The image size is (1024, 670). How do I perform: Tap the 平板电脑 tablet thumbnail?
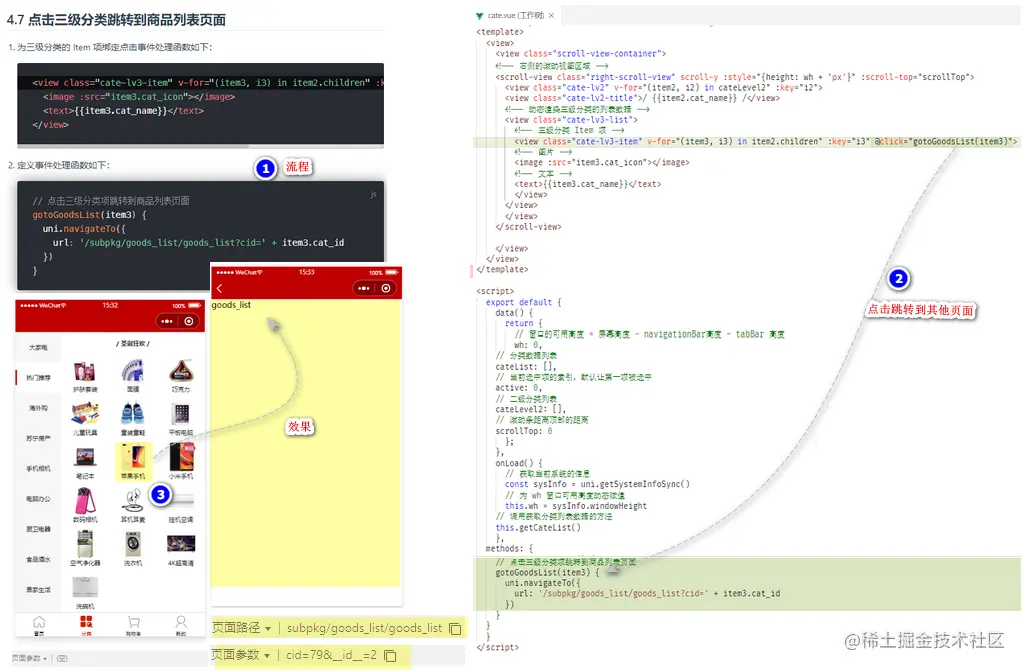181,414
